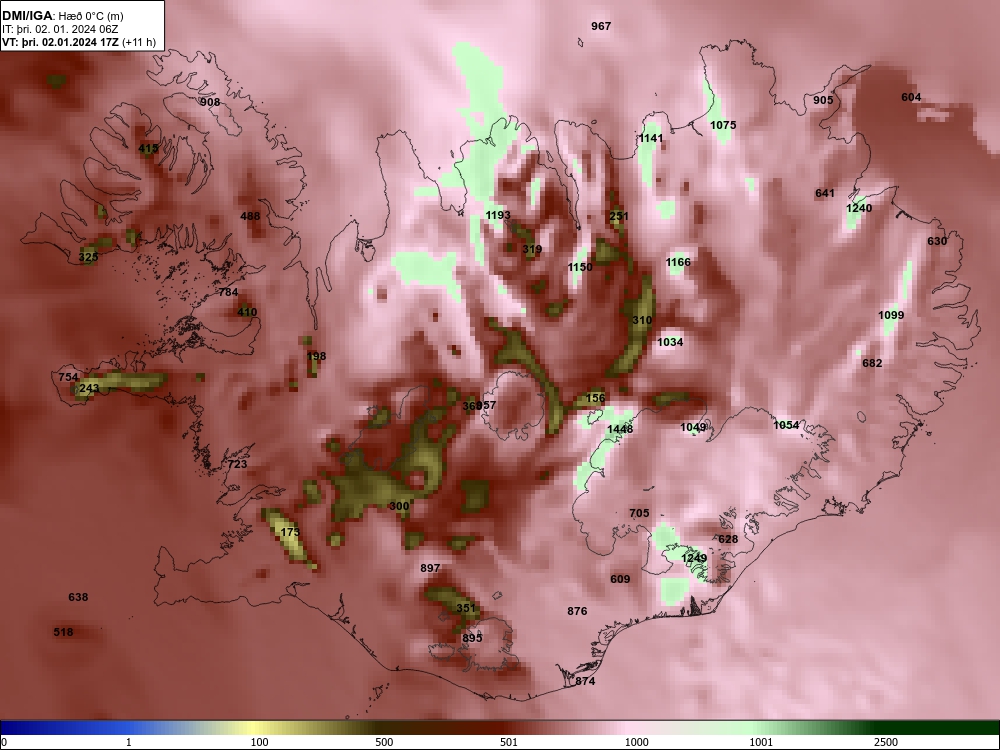Image resolution: width=1000 pixels, height=750 pixels.
Task: Select the 518 value over the sea
Action: pyautogui.click(x=63, y=633)
